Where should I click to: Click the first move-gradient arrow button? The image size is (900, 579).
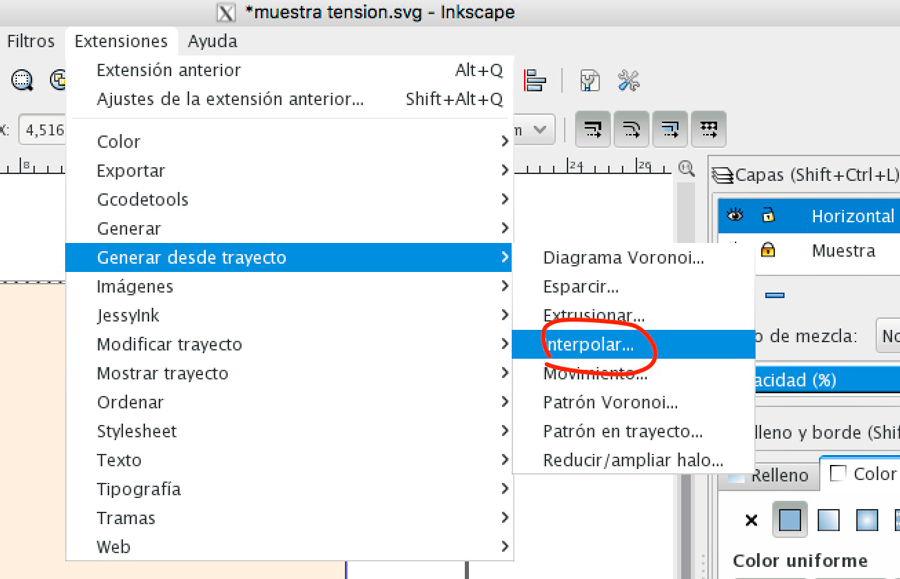coord(593,128)
